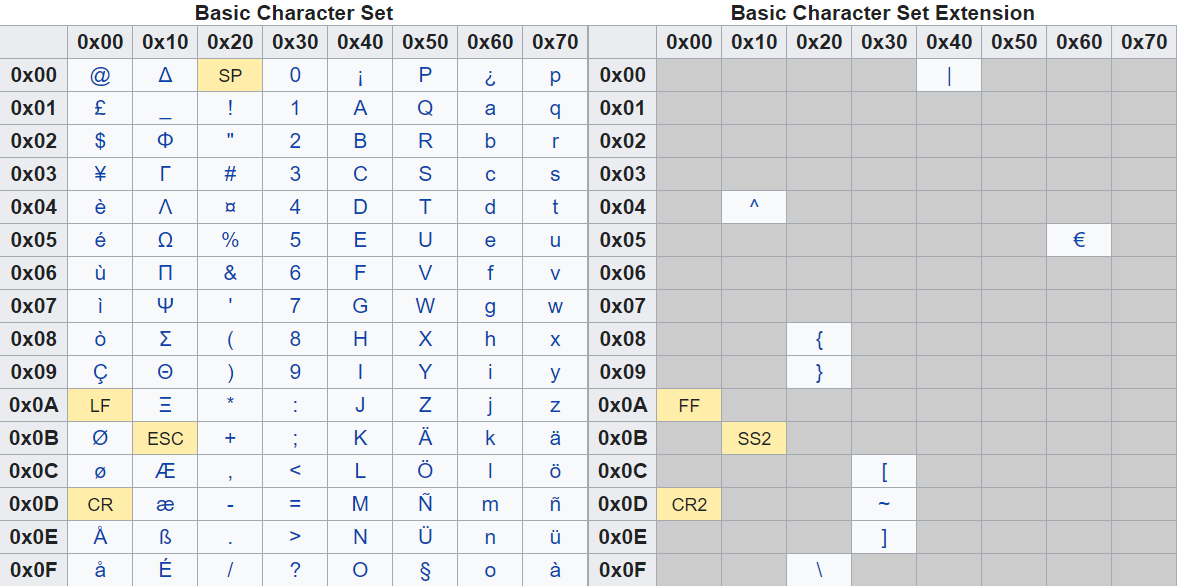Click the FF form feed cell
The width and height of the screenshot is (1177, 586).
689,405
